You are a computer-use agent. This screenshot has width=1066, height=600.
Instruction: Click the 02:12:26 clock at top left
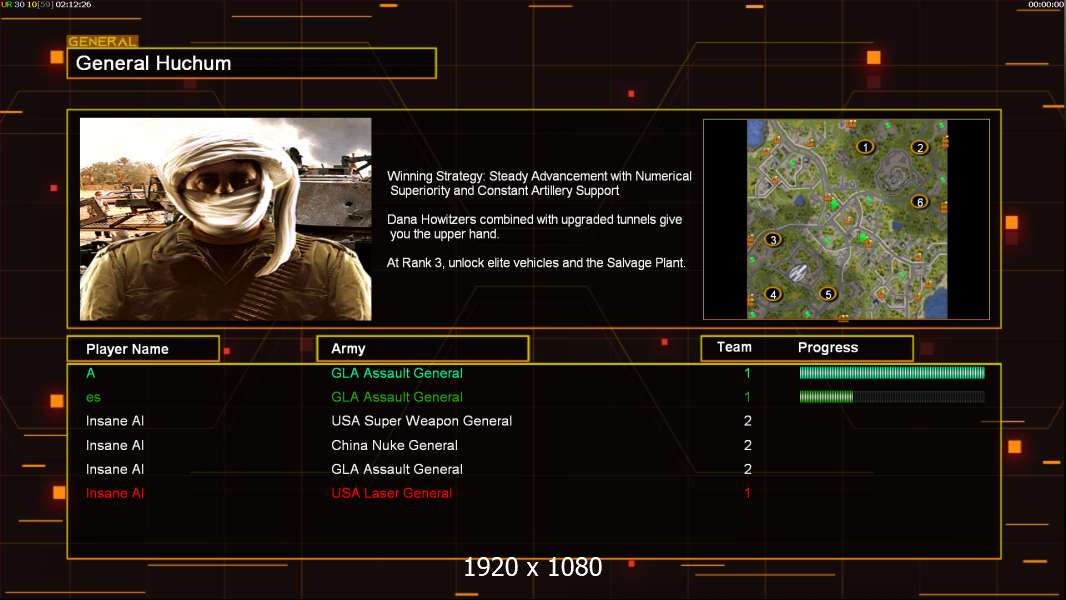point(73,4)
